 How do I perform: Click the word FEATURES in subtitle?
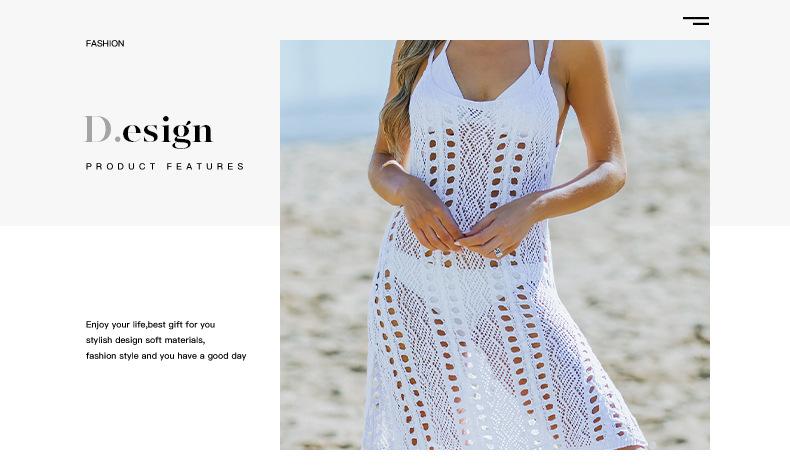(x=205, y=166)
